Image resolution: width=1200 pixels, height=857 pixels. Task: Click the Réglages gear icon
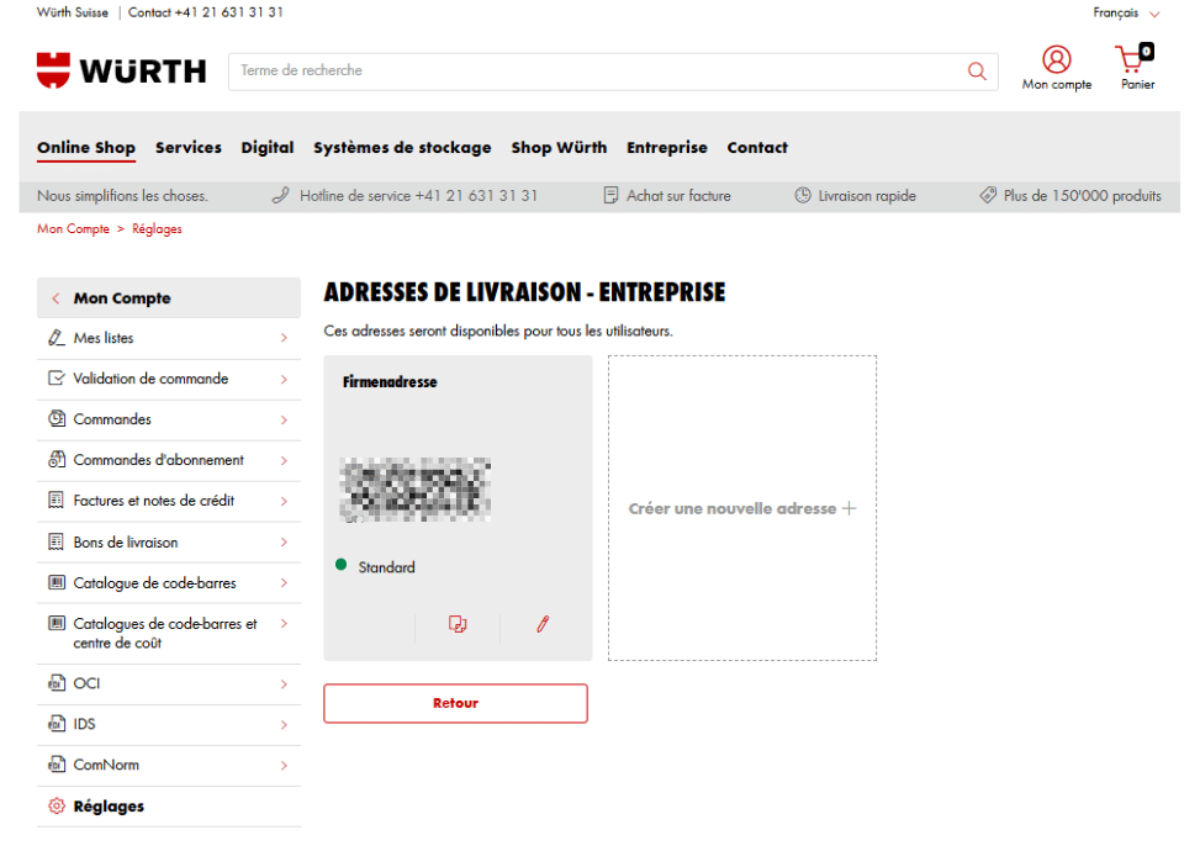click(x=56, y=806)
